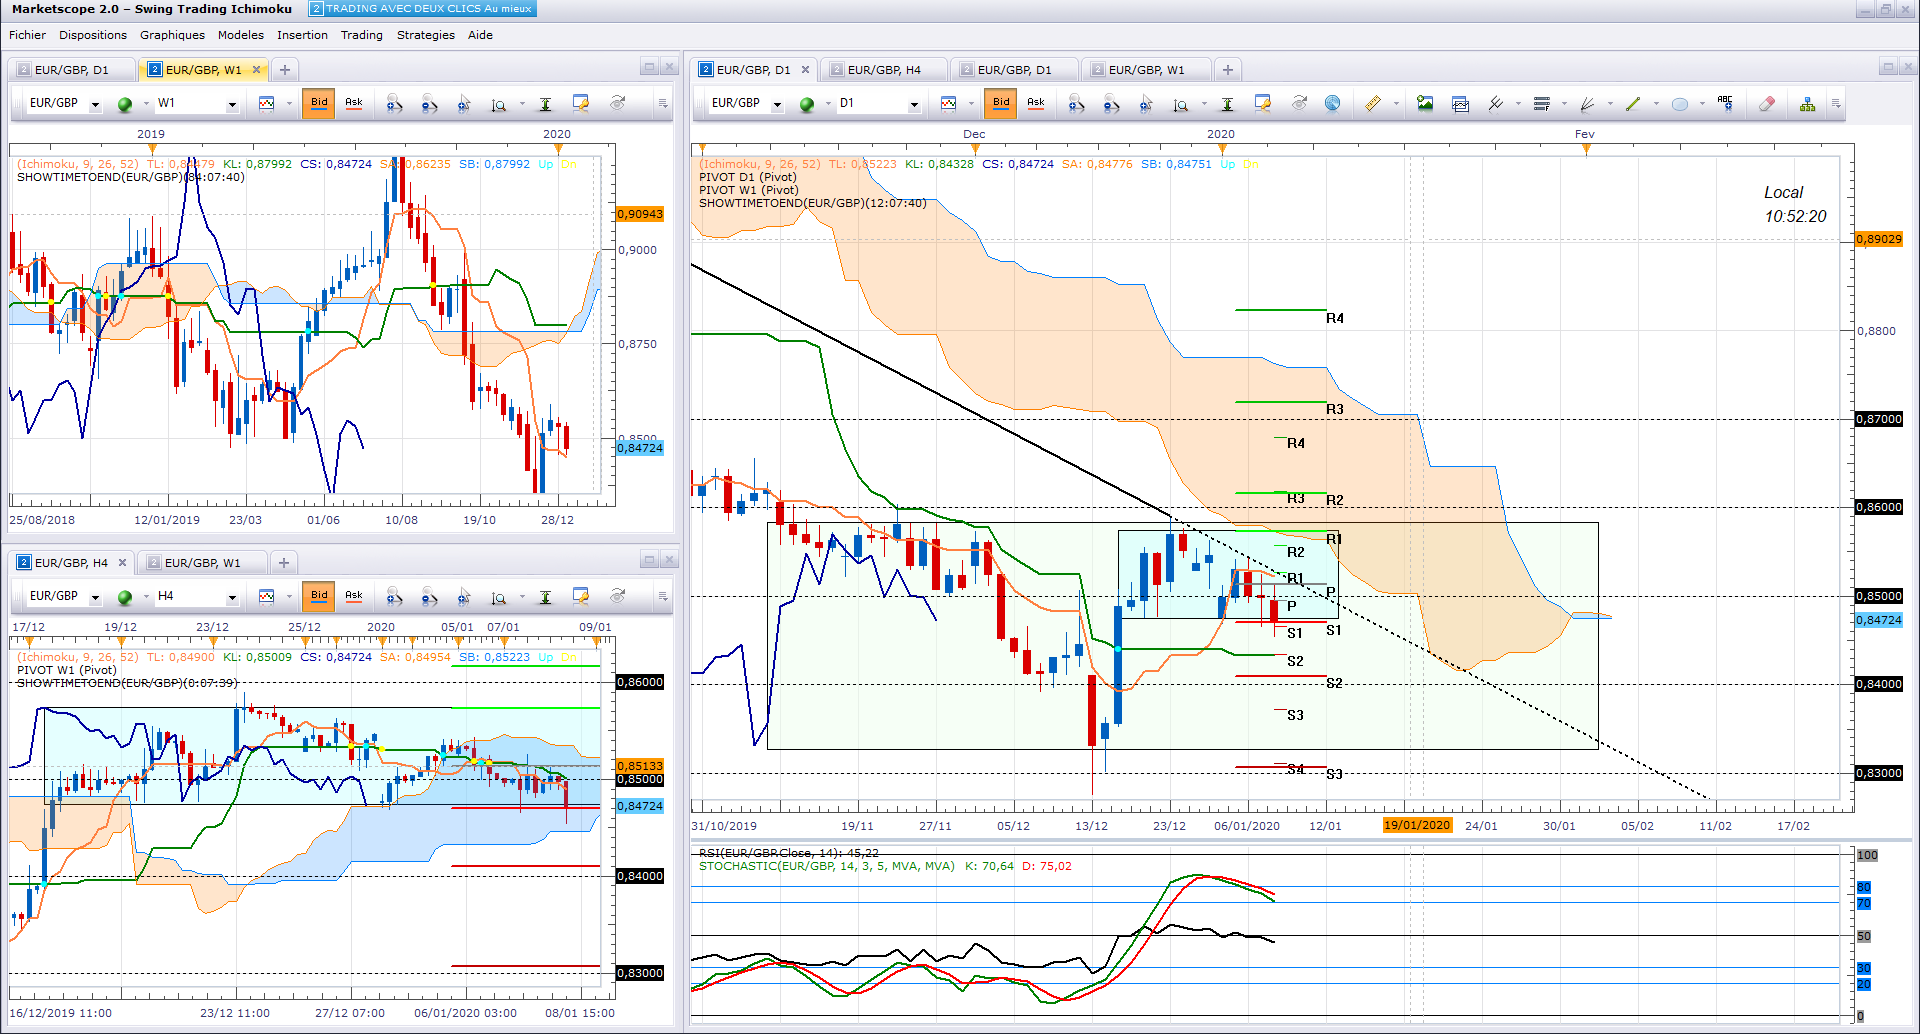Click the 0,85133 orange price label on H4 chart

click(640, 766)
